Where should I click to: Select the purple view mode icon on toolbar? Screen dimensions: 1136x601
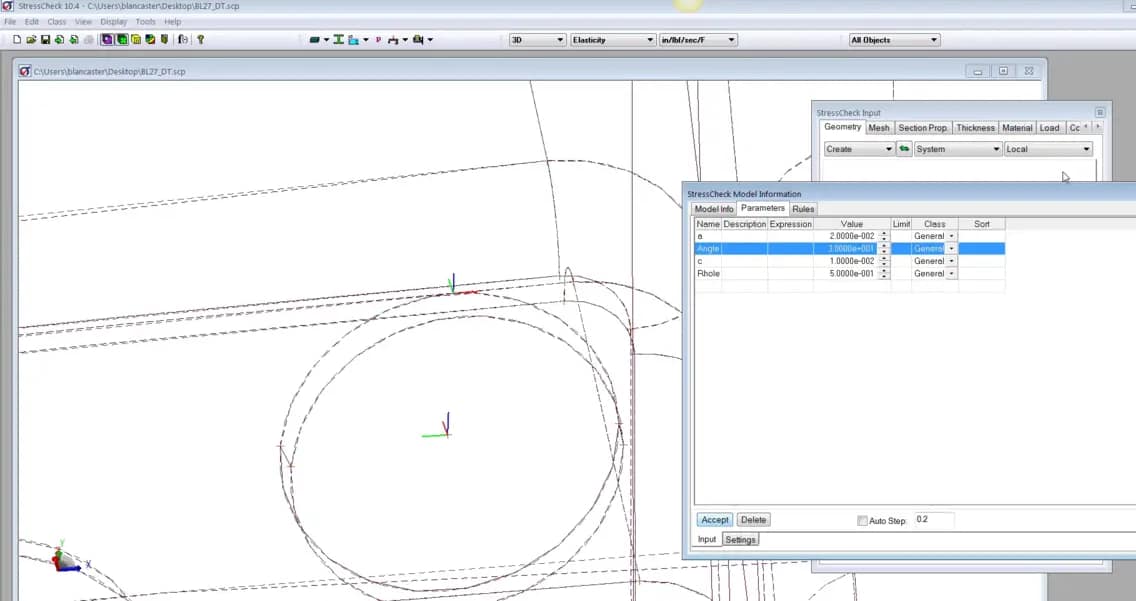pyautogui.click(x=107, y=39)
